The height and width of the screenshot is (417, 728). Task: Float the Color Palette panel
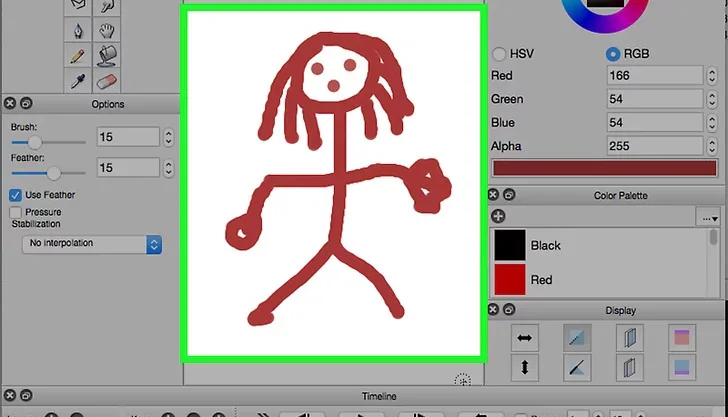click(x=509, y=195)
